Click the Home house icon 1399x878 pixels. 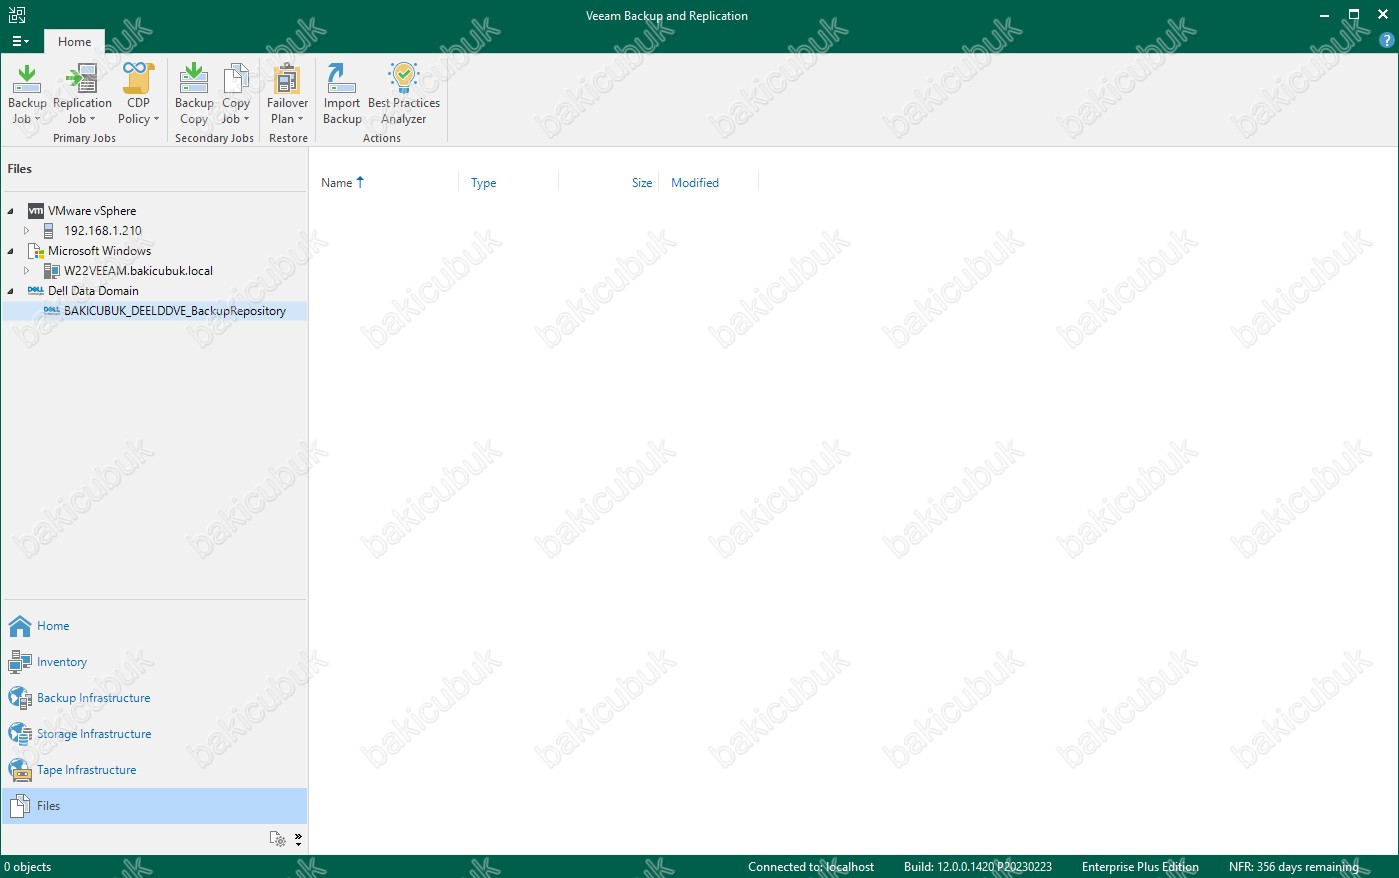click(20, 626)
